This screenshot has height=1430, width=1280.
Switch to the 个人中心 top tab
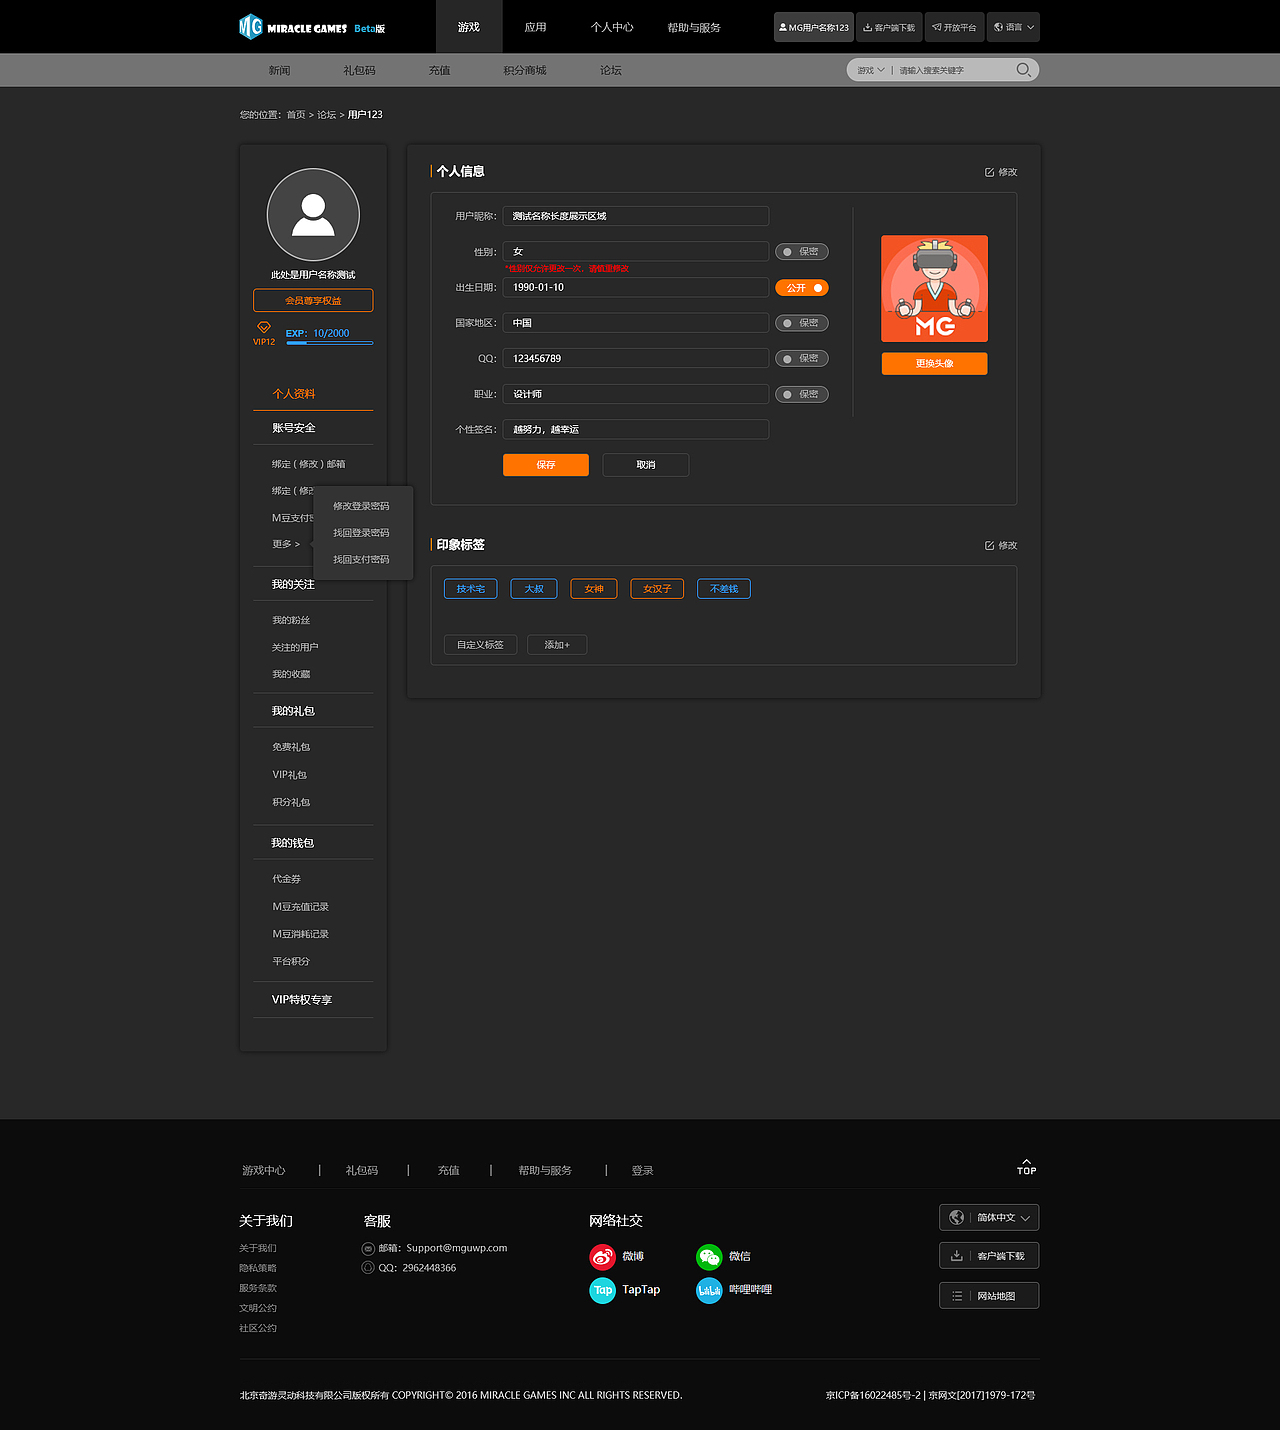pos(612,27)
